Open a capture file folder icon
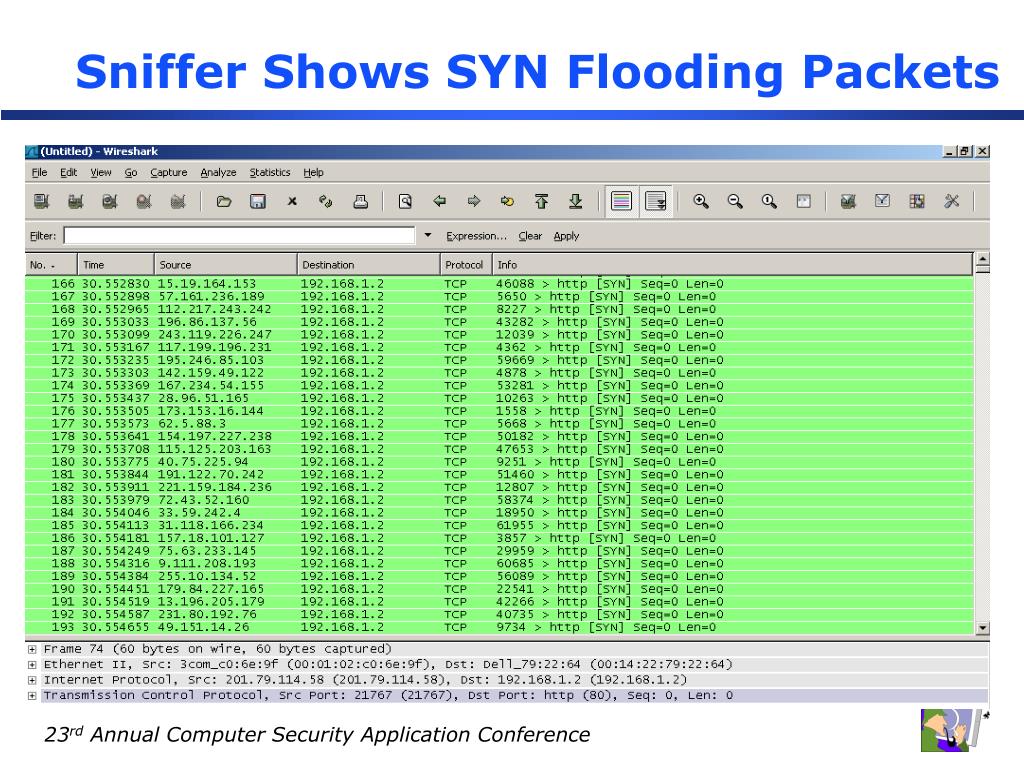The image size is (1024, 768). pyautogui.click(x=224, y=201)
